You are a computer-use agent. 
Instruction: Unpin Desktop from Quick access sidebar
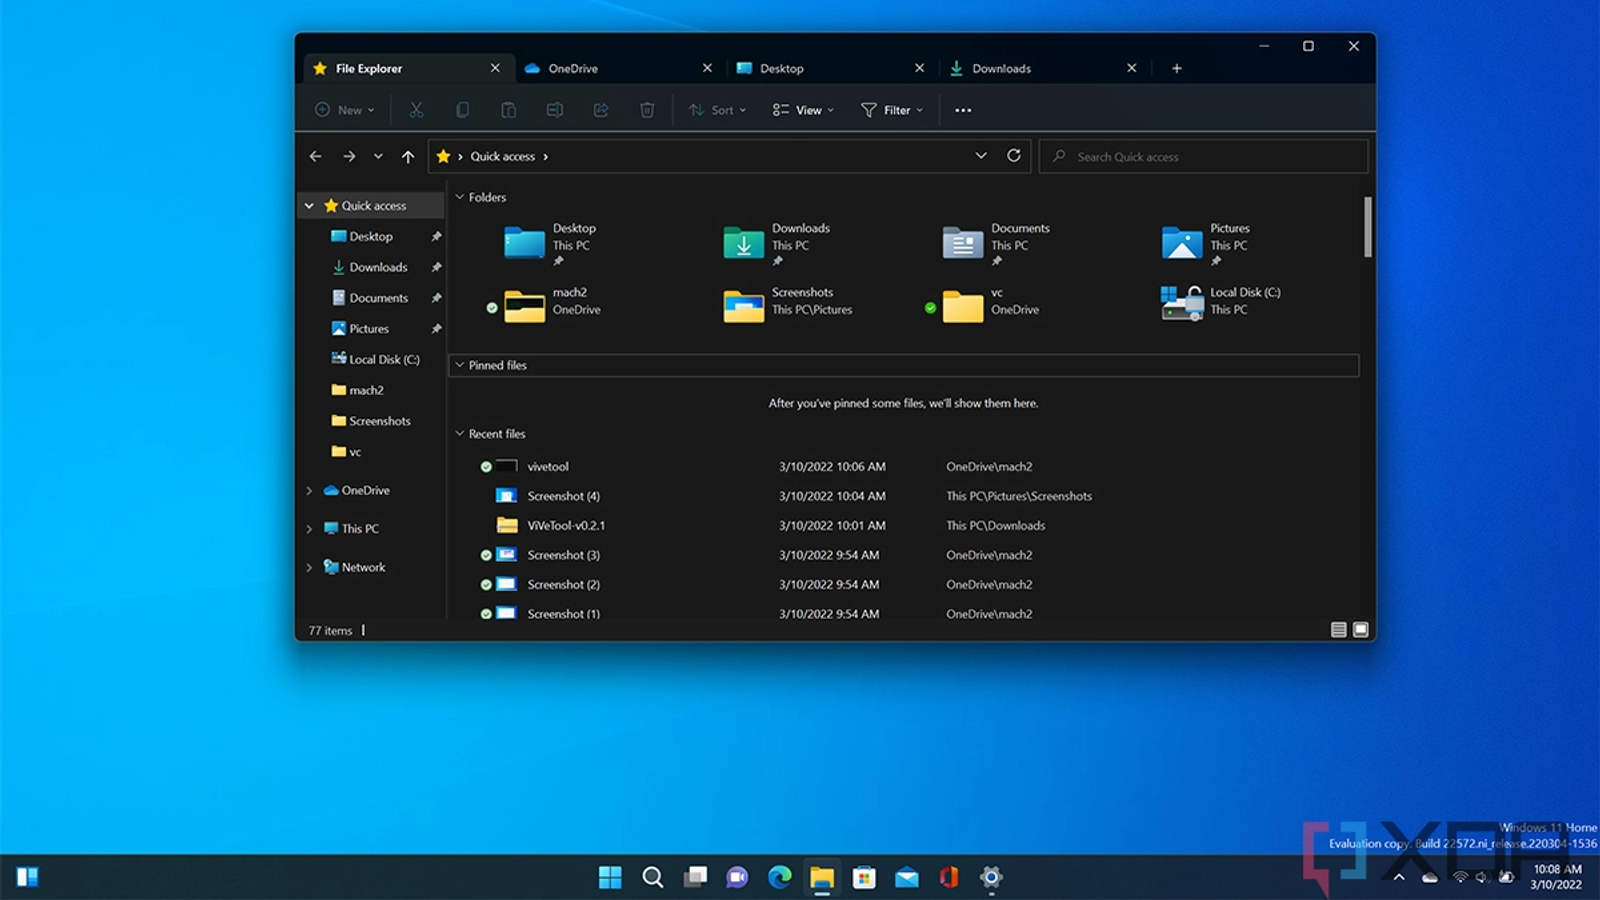point(436,237)
